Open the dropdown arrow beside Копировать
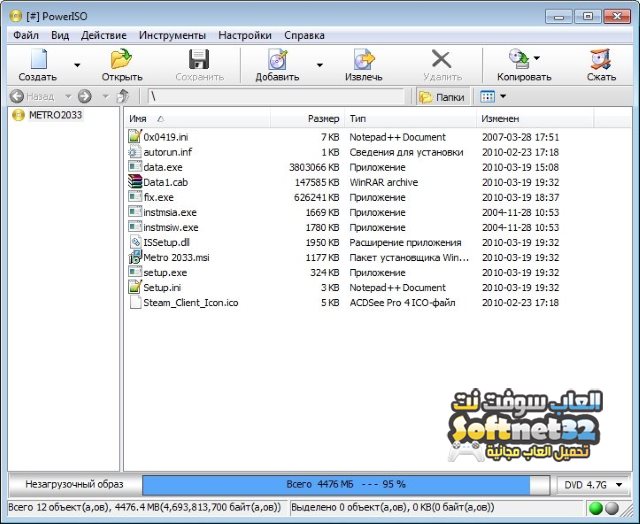This screenshot has height=524, width=640. tap(537, 58)
